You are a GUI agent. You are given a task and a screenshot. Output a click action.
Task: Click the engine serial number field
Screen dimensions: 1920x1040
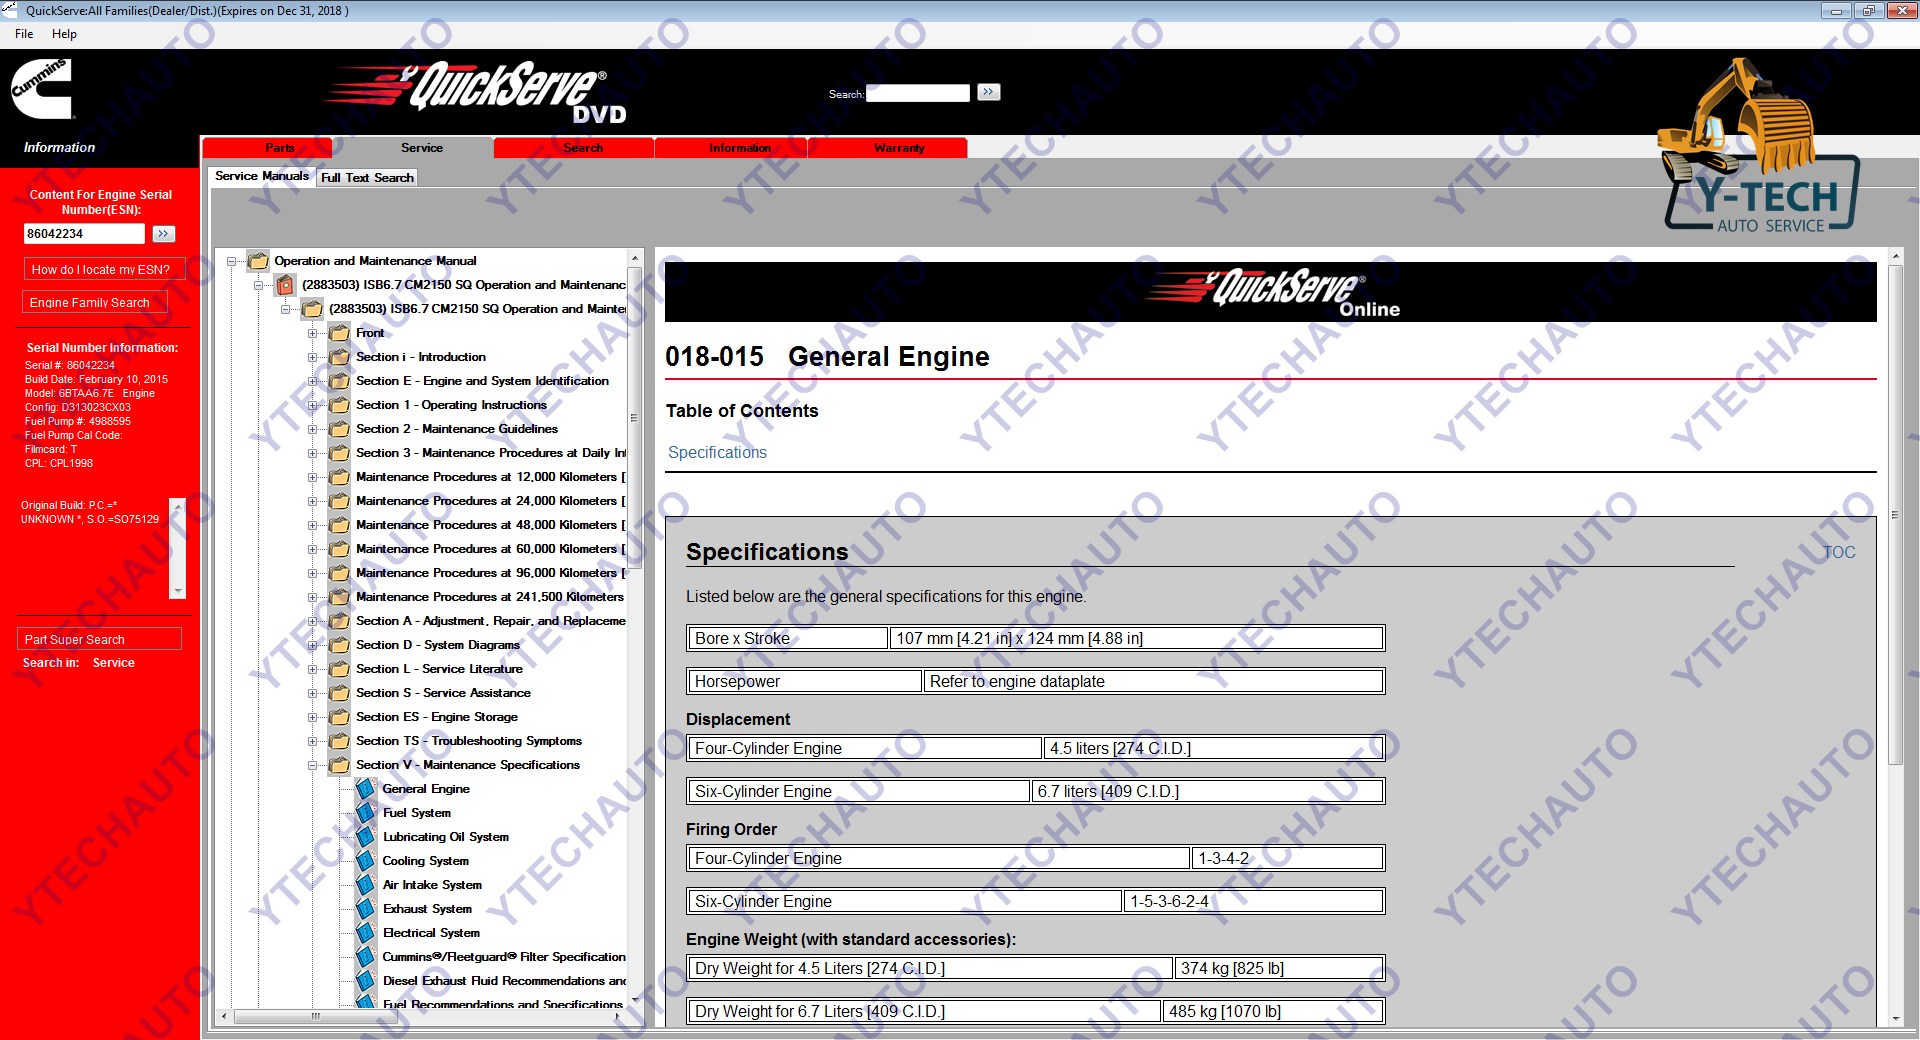84,234
